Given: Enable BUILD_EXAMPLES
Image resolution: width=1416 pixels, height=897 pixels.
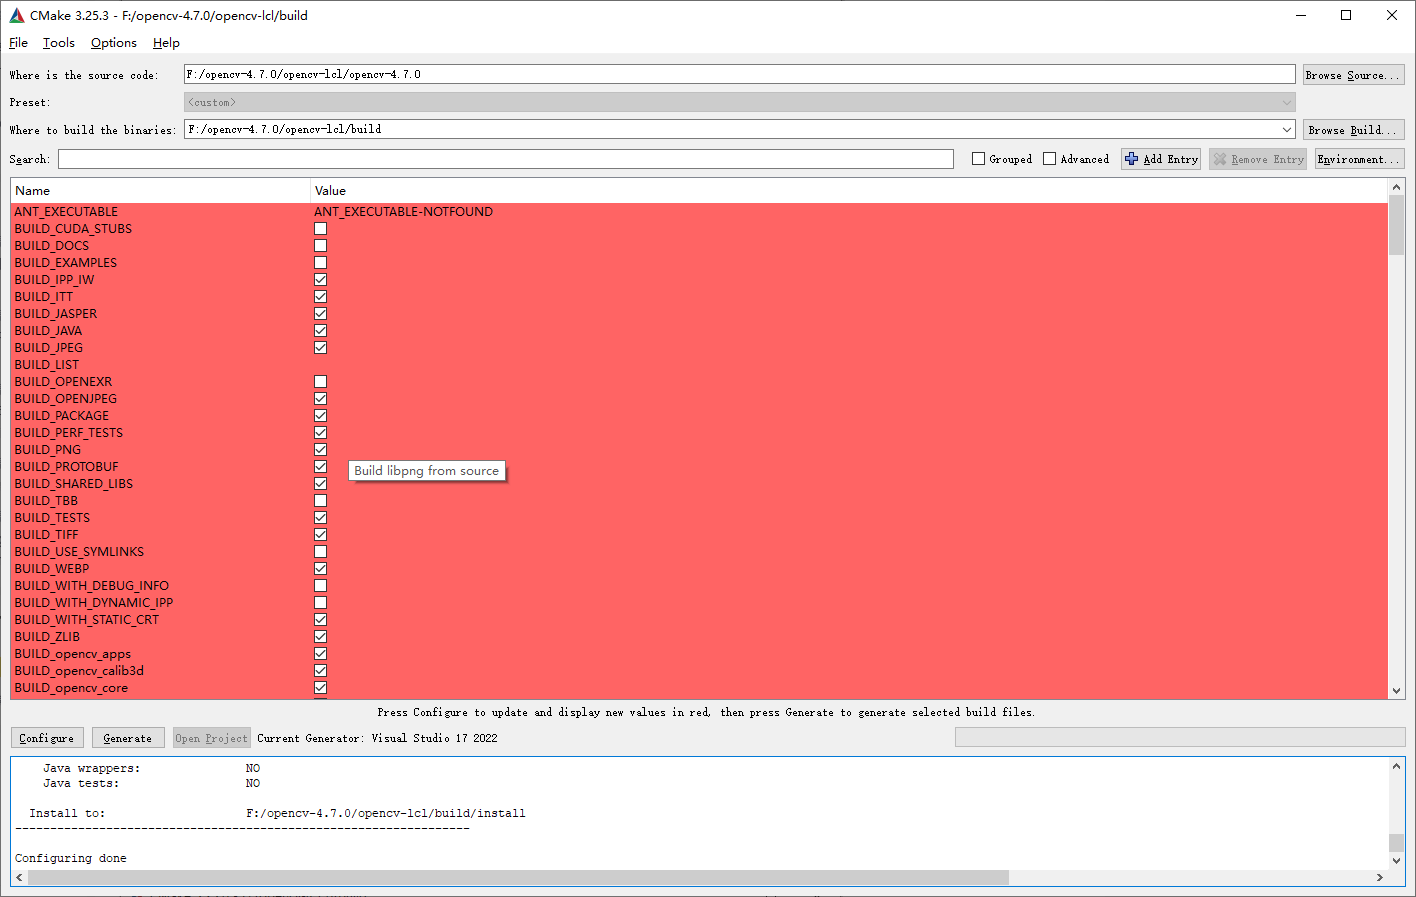Looking at the screenshot, I should (x=320, y=262).
